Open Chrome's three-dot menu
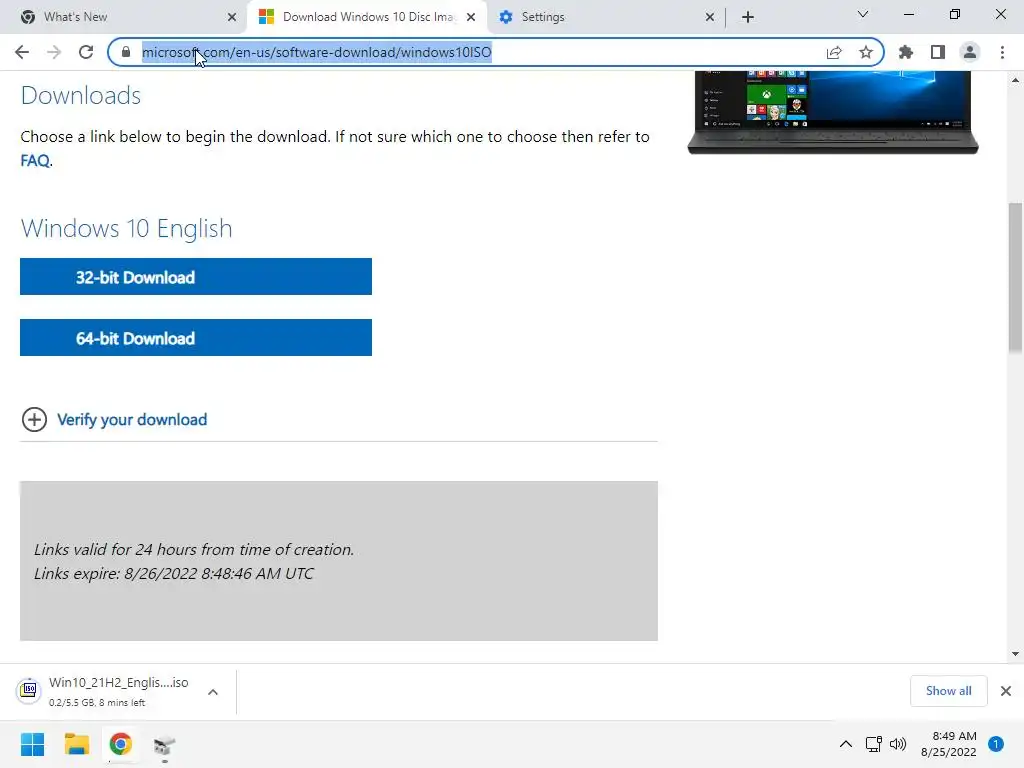The height and width of the screenshot is (768, 1024). [1002, 52]
